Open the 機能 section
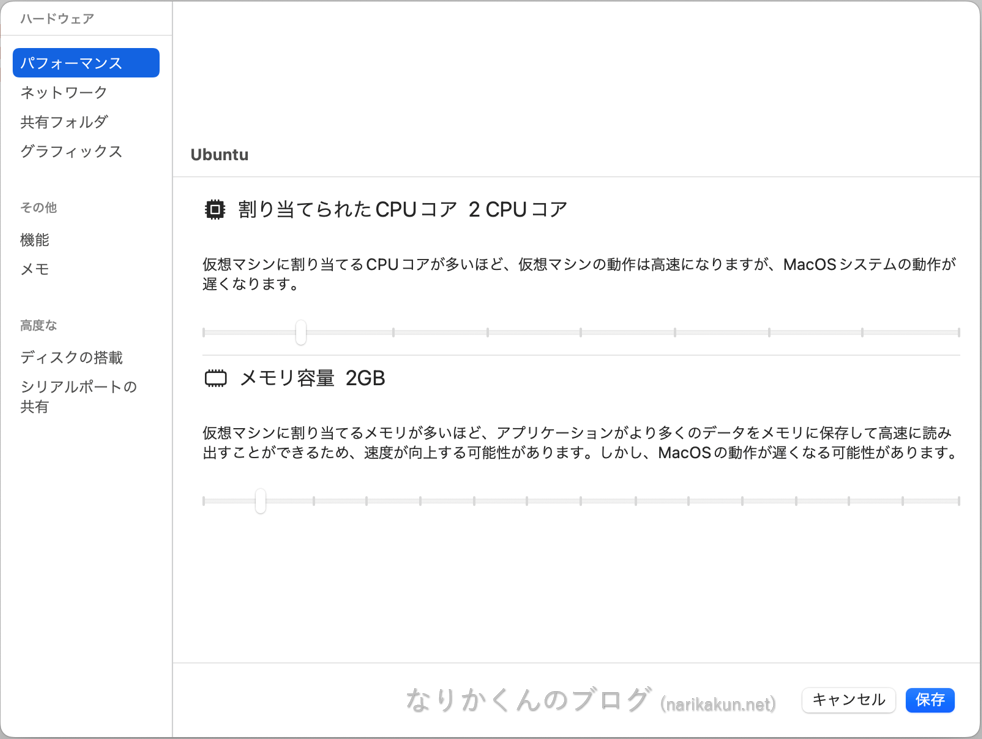 point(34,240)
